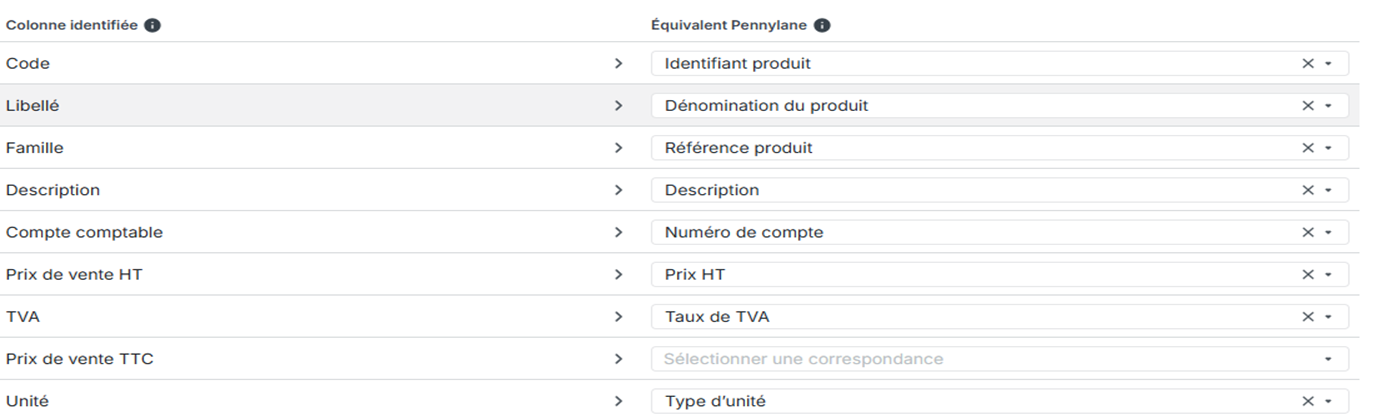
Task: Click the chevron beside Famille row
Action: point(618,148)
